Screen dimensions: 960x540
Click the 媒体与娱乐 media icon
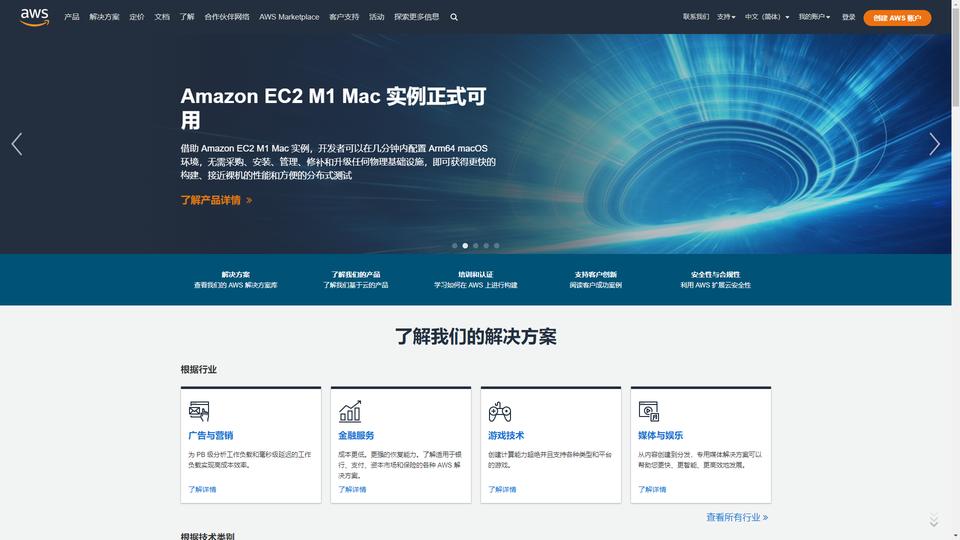click(x=648, y=411)
